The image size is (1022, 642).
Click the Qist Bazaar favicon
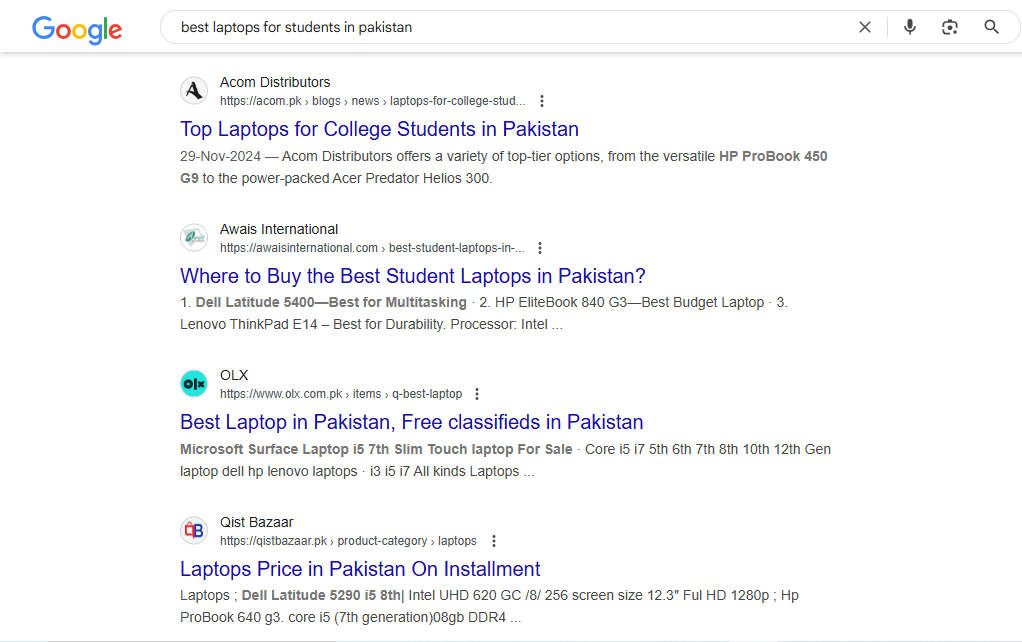[x=194, y=531]
